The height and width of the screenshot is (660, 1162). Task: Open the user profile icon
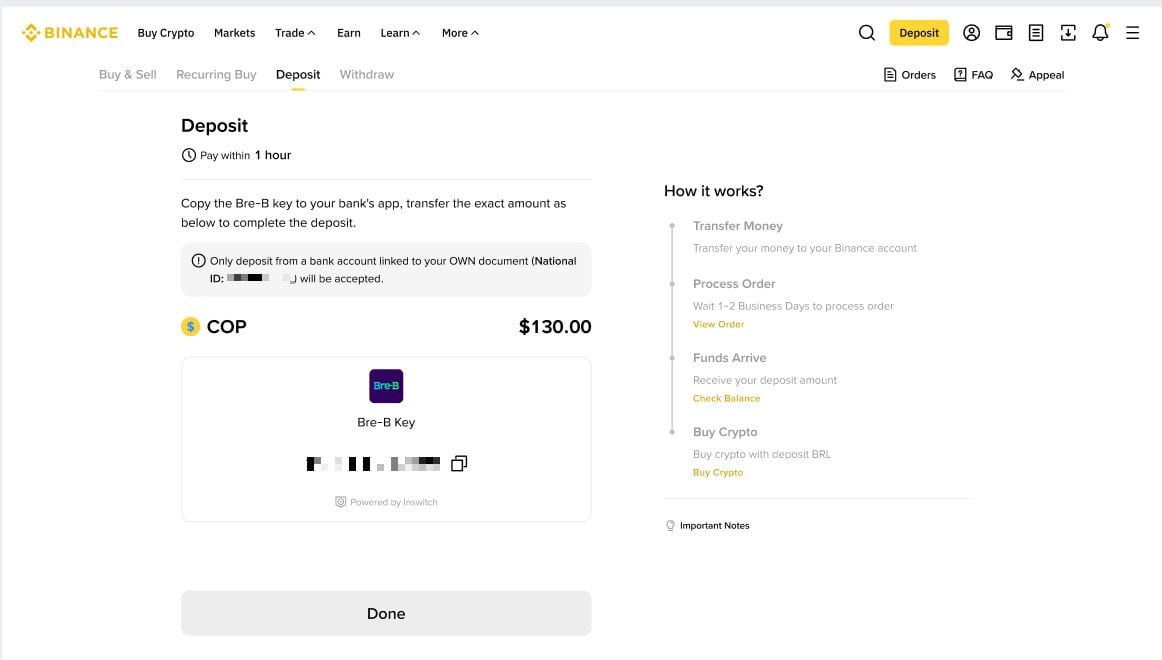coord(971,33)
